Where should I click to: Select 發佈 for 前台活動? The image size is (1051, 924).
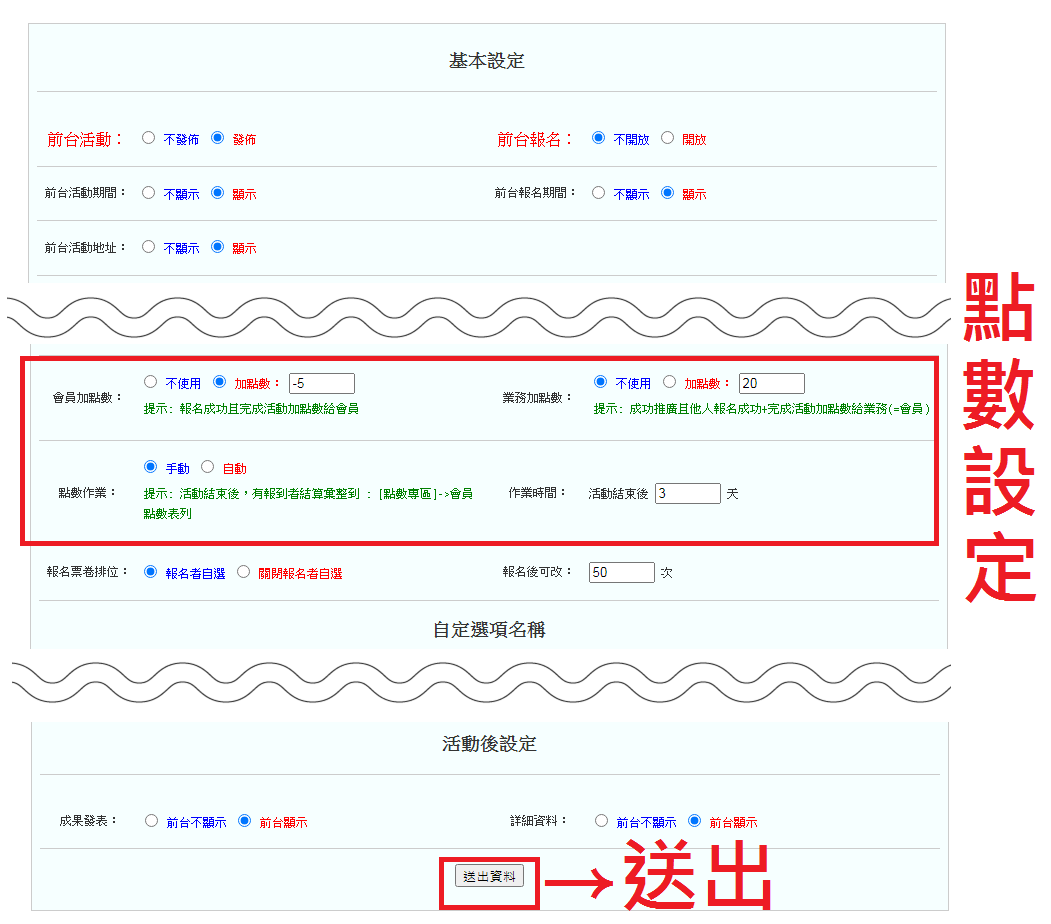[x=218, y=138]
